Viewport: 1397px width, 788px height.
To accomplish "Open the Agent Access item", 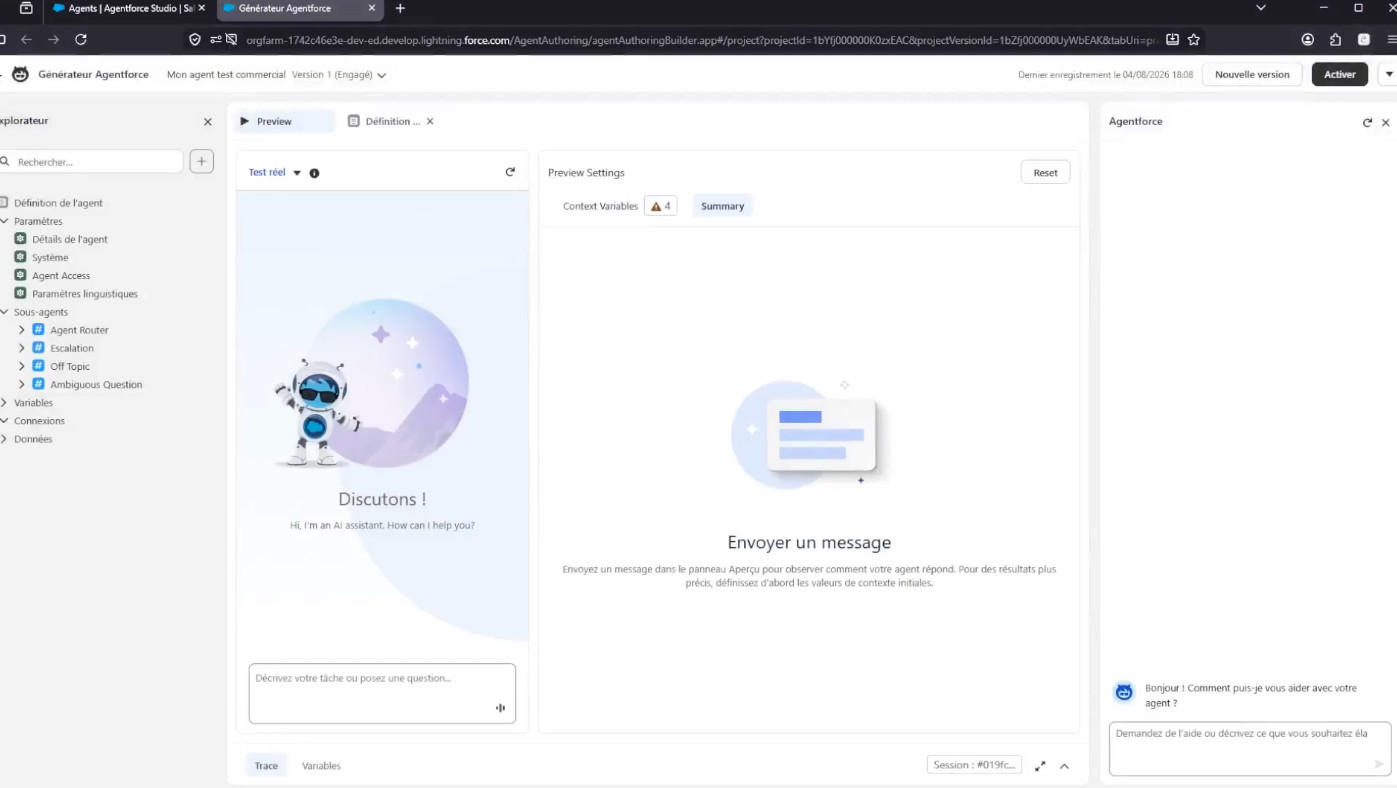I will 61,275.
